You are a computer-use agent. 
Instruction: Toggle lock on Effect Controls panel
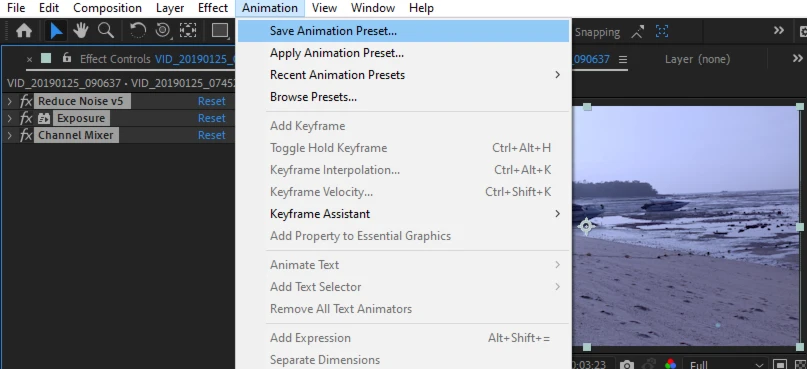tap(66, 58)
